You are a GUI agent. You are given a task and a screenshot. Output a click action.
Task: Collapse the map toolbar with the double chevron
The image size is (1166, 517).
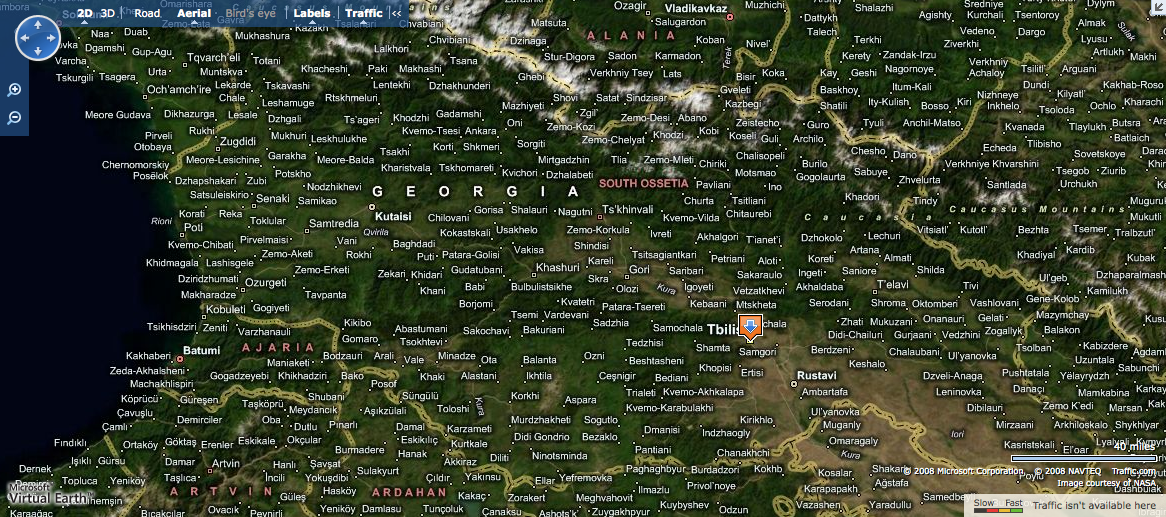[x=397, y=14]
